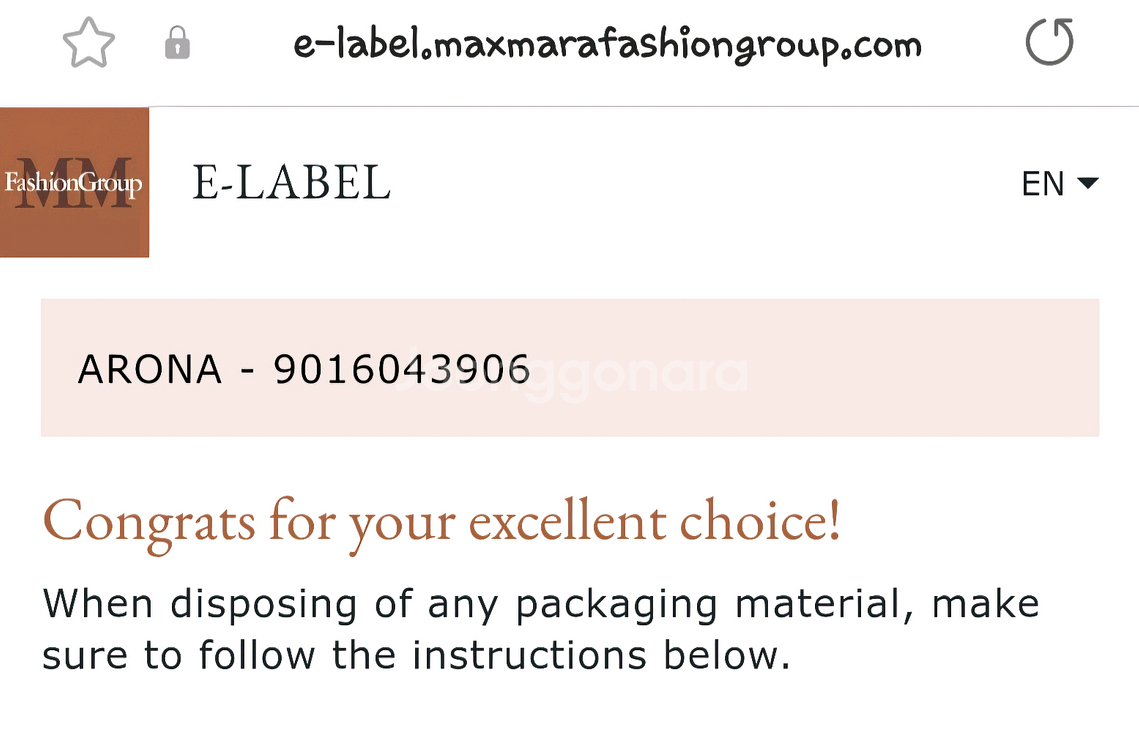The image size is (1139, 750).
Task: Click the product code 9016043906
Action: click(402, 370)
